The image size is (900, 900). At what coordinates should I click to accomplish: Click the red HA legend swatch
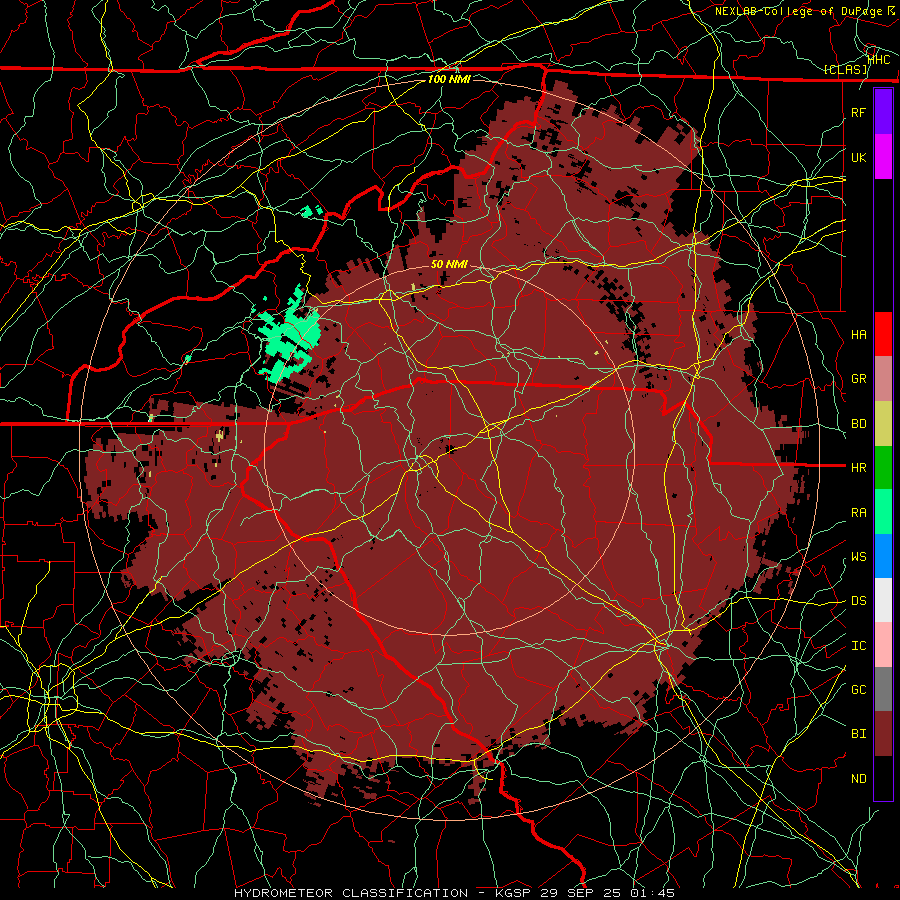pyautogui.click(x=883, y=334)
